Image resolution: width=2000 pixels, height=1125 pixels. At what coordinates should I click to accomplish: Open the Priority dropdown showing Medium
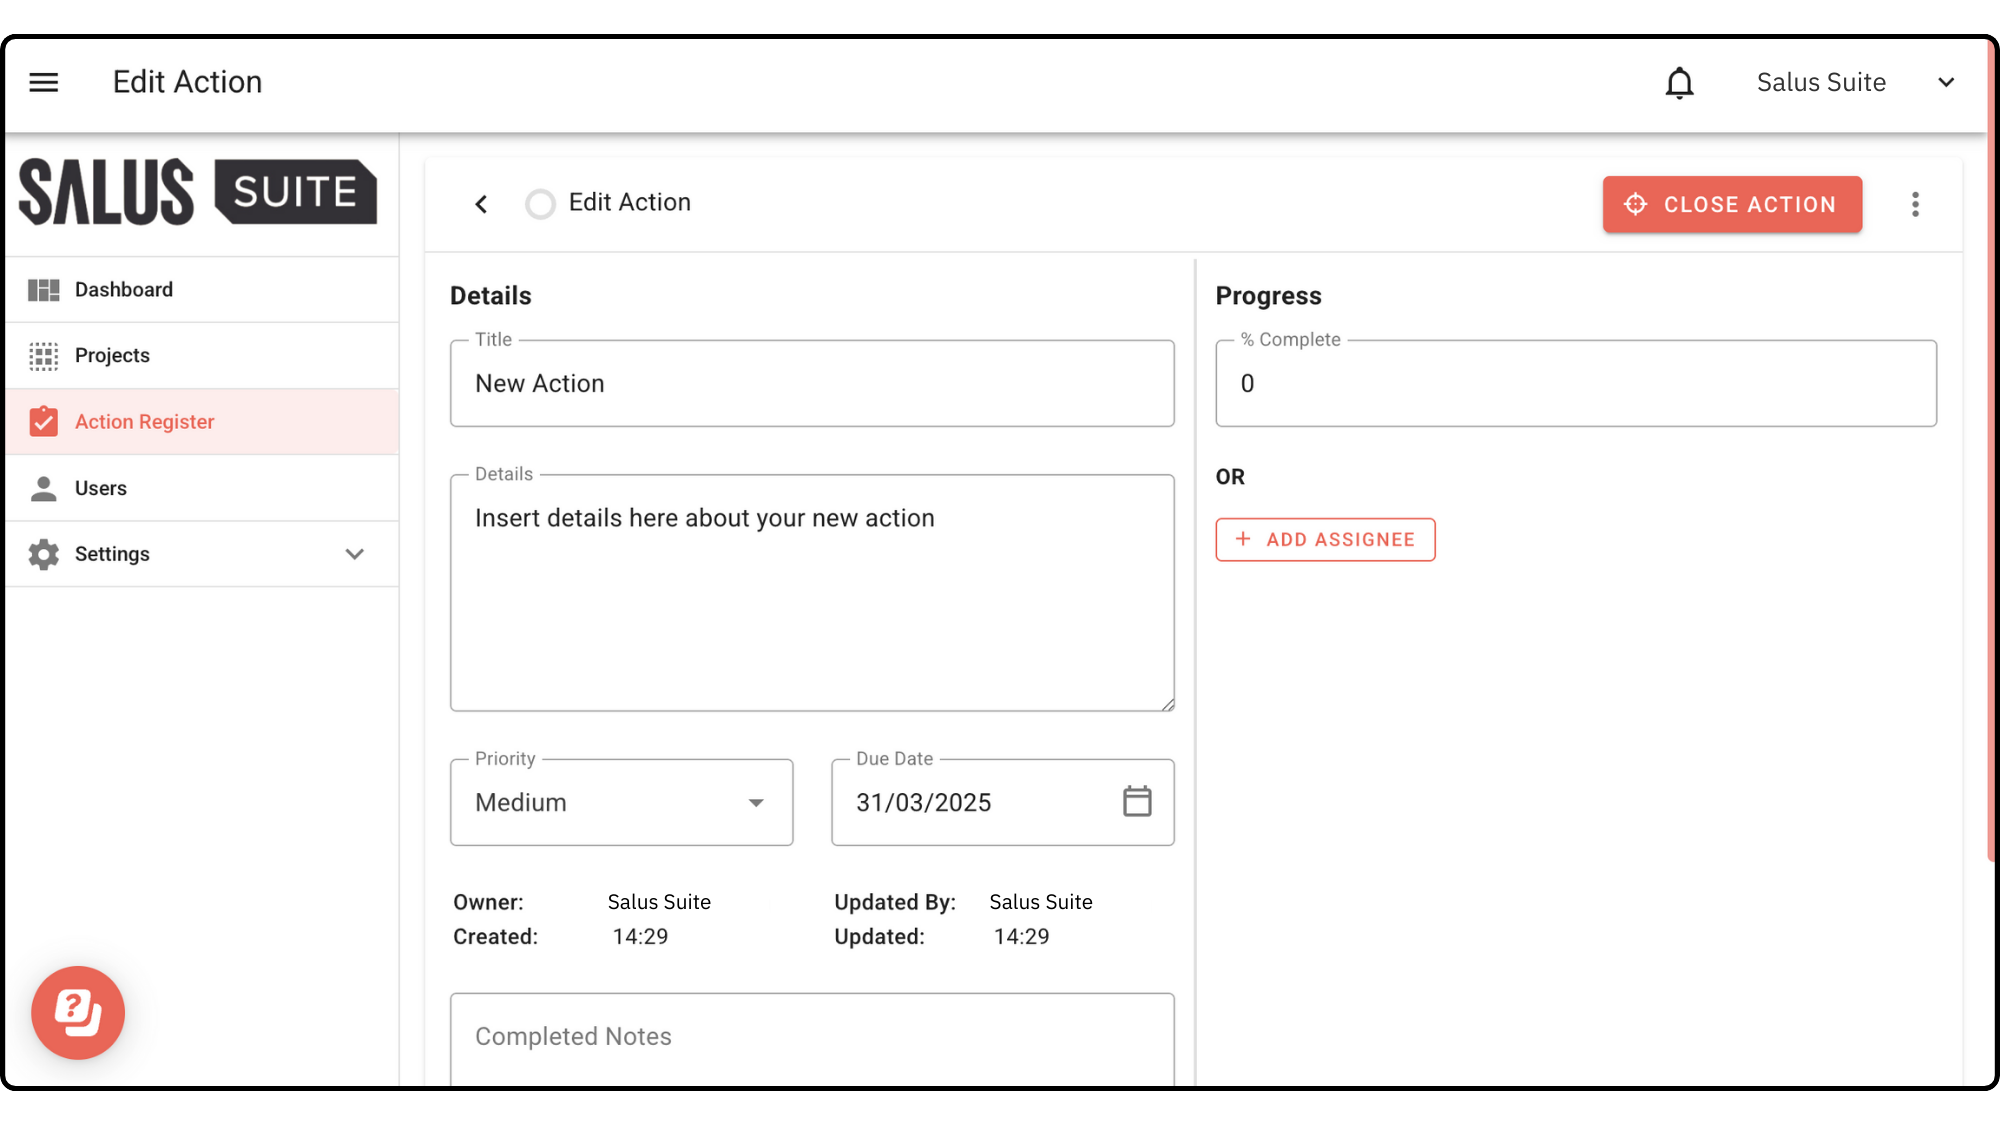pyautogui.click(x=621, y=802)
